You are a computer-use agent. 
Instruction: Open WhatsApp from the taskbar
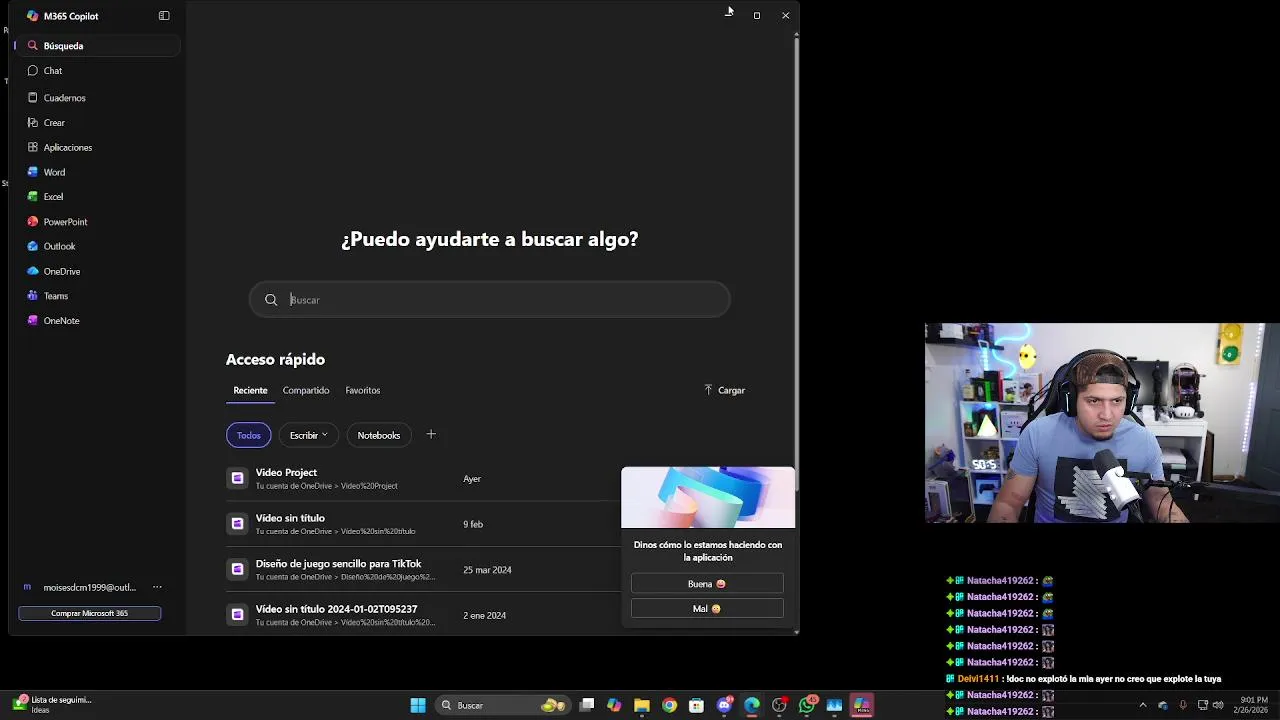pos(807,706)
